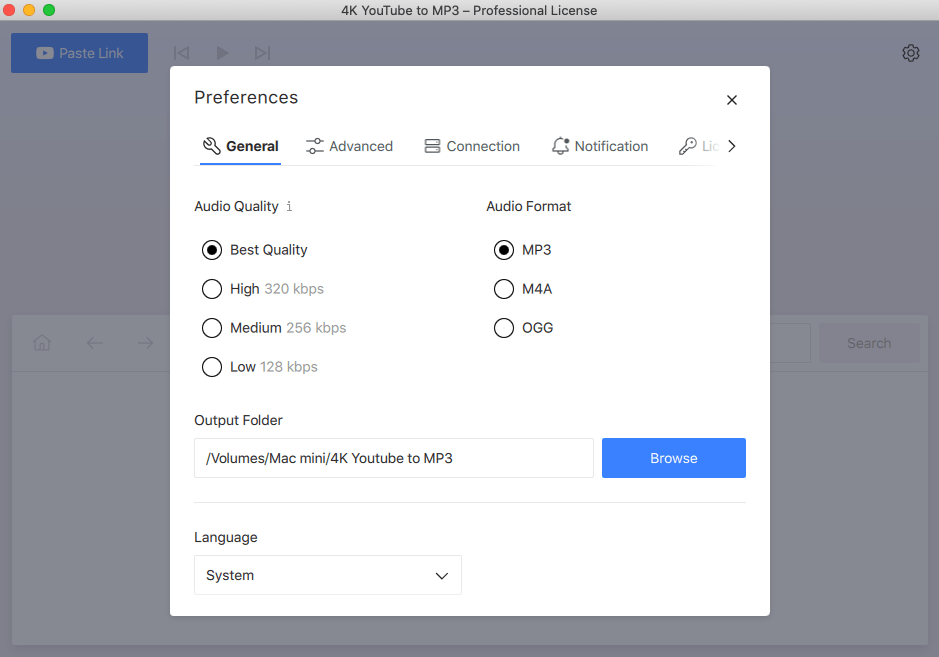939x657 pixels.
Task: Click the play icon in toolbar
Action: click(222, 53)
